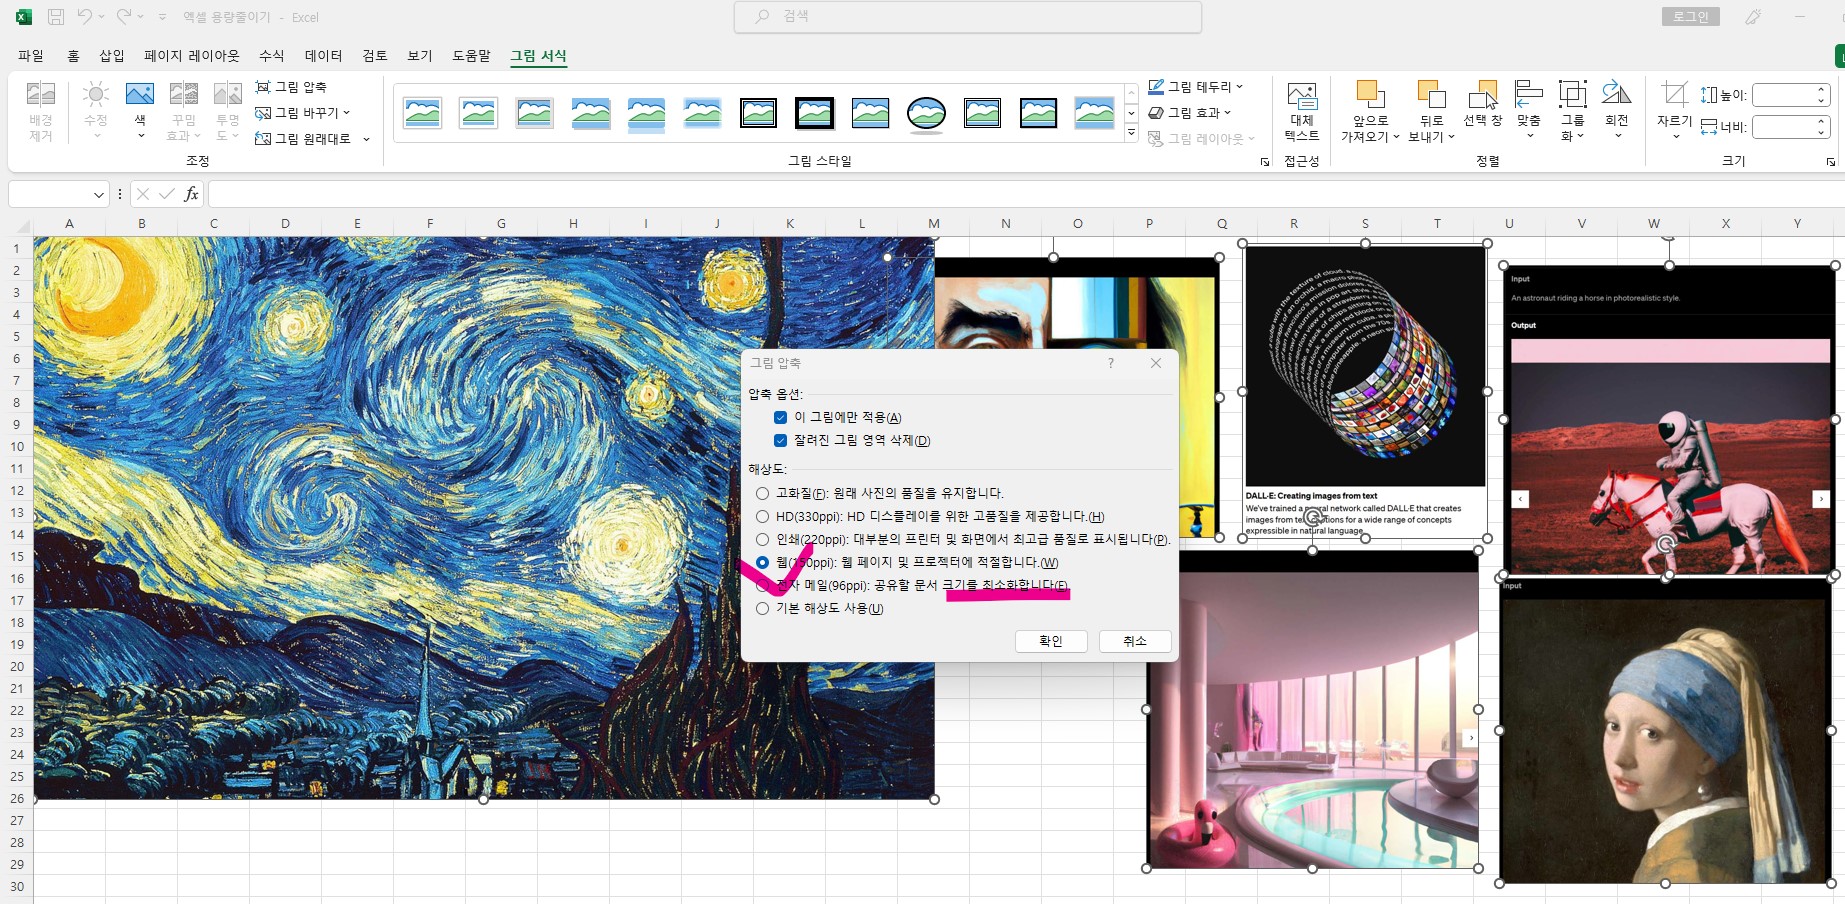The image size is (1845, 904).
Task: Open the 파일 tab
Action: 31,56
